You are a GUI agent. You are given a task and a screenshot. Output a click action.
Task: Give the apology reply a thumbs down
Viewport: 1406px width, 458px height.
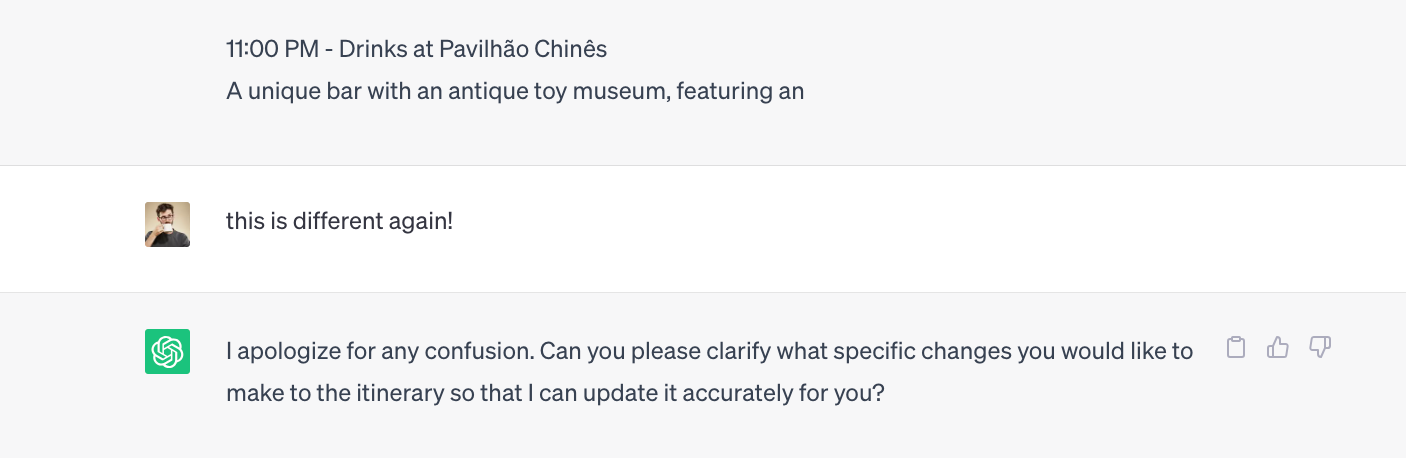click(1320, 348)
